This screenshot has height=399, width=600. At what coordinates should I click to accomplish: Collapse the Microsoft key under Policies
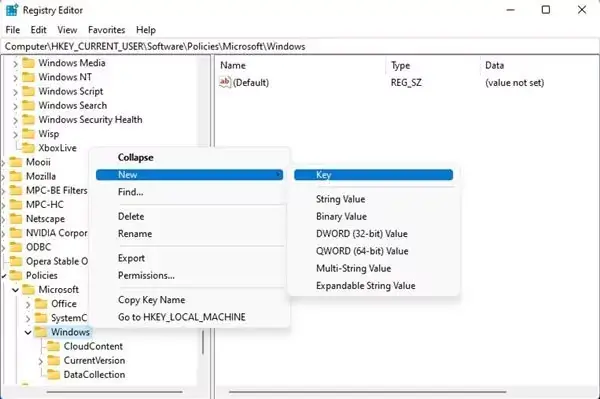pos(15,290)
